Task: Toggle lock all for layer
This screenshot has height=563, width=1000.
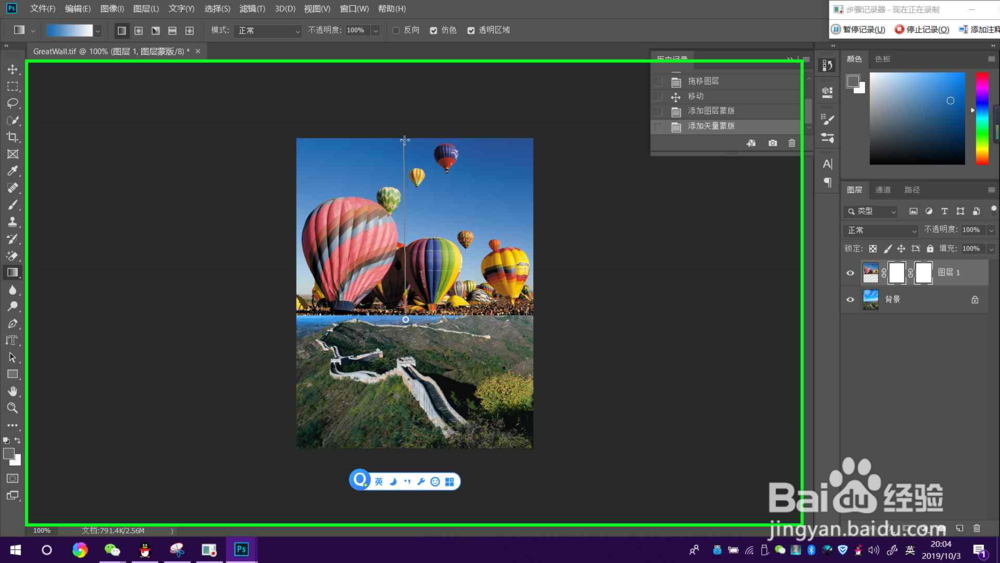Action: tap(930, 249)
